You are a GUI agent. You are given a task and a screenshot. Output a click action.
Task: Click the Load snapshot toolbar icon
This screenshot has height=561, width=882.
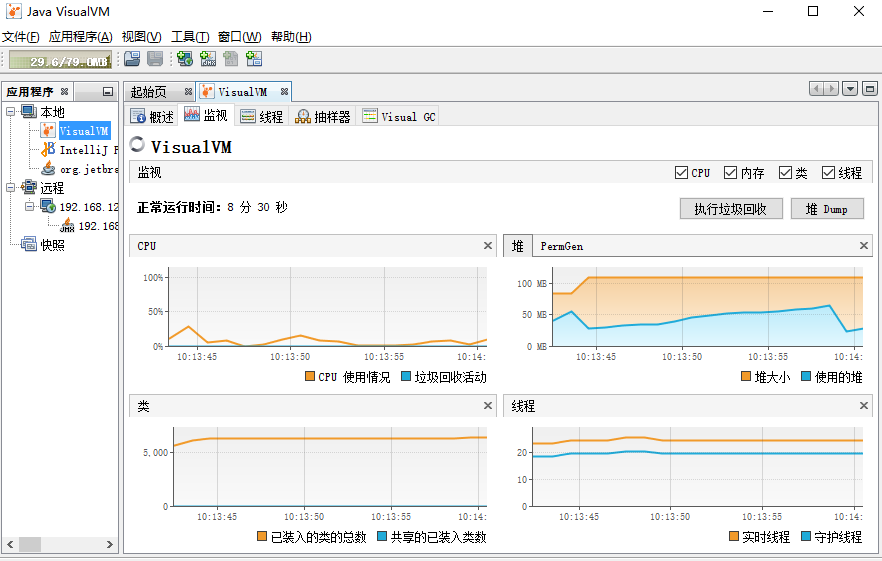click(132, 59)
